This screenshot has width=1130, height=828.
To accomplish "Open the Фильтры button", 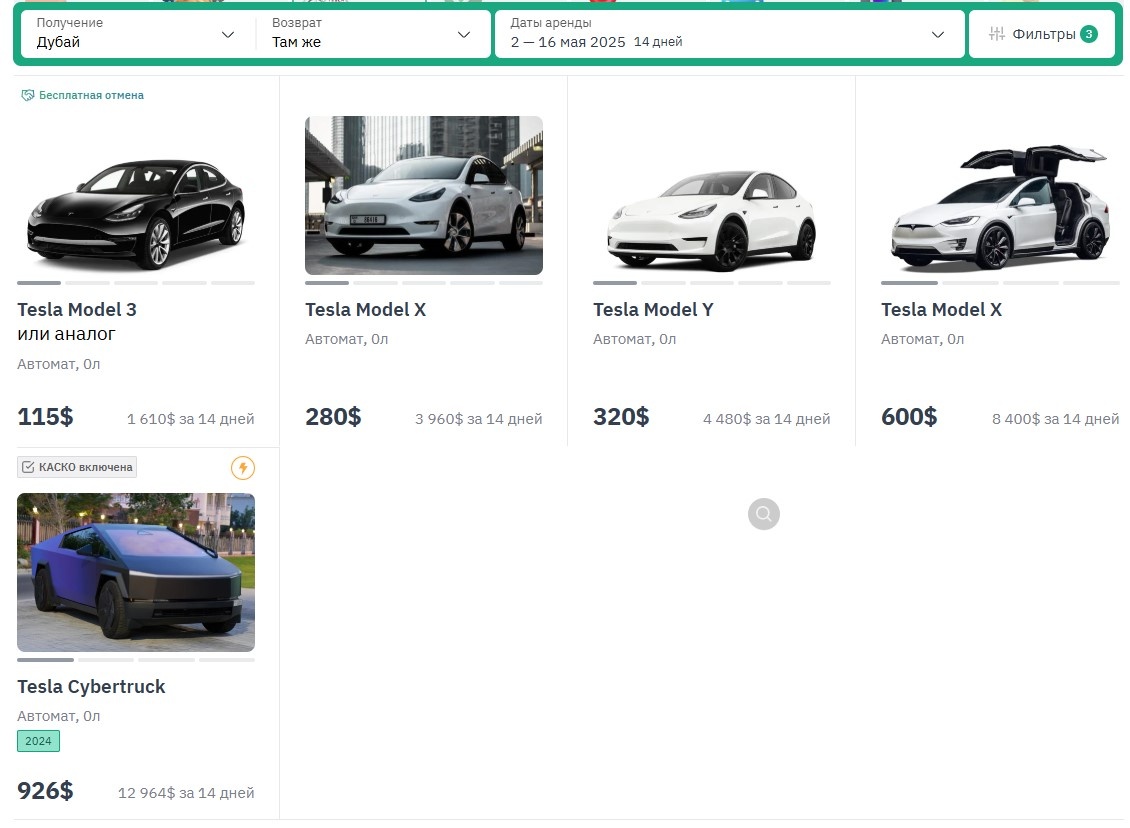I will coord(1042,33).
